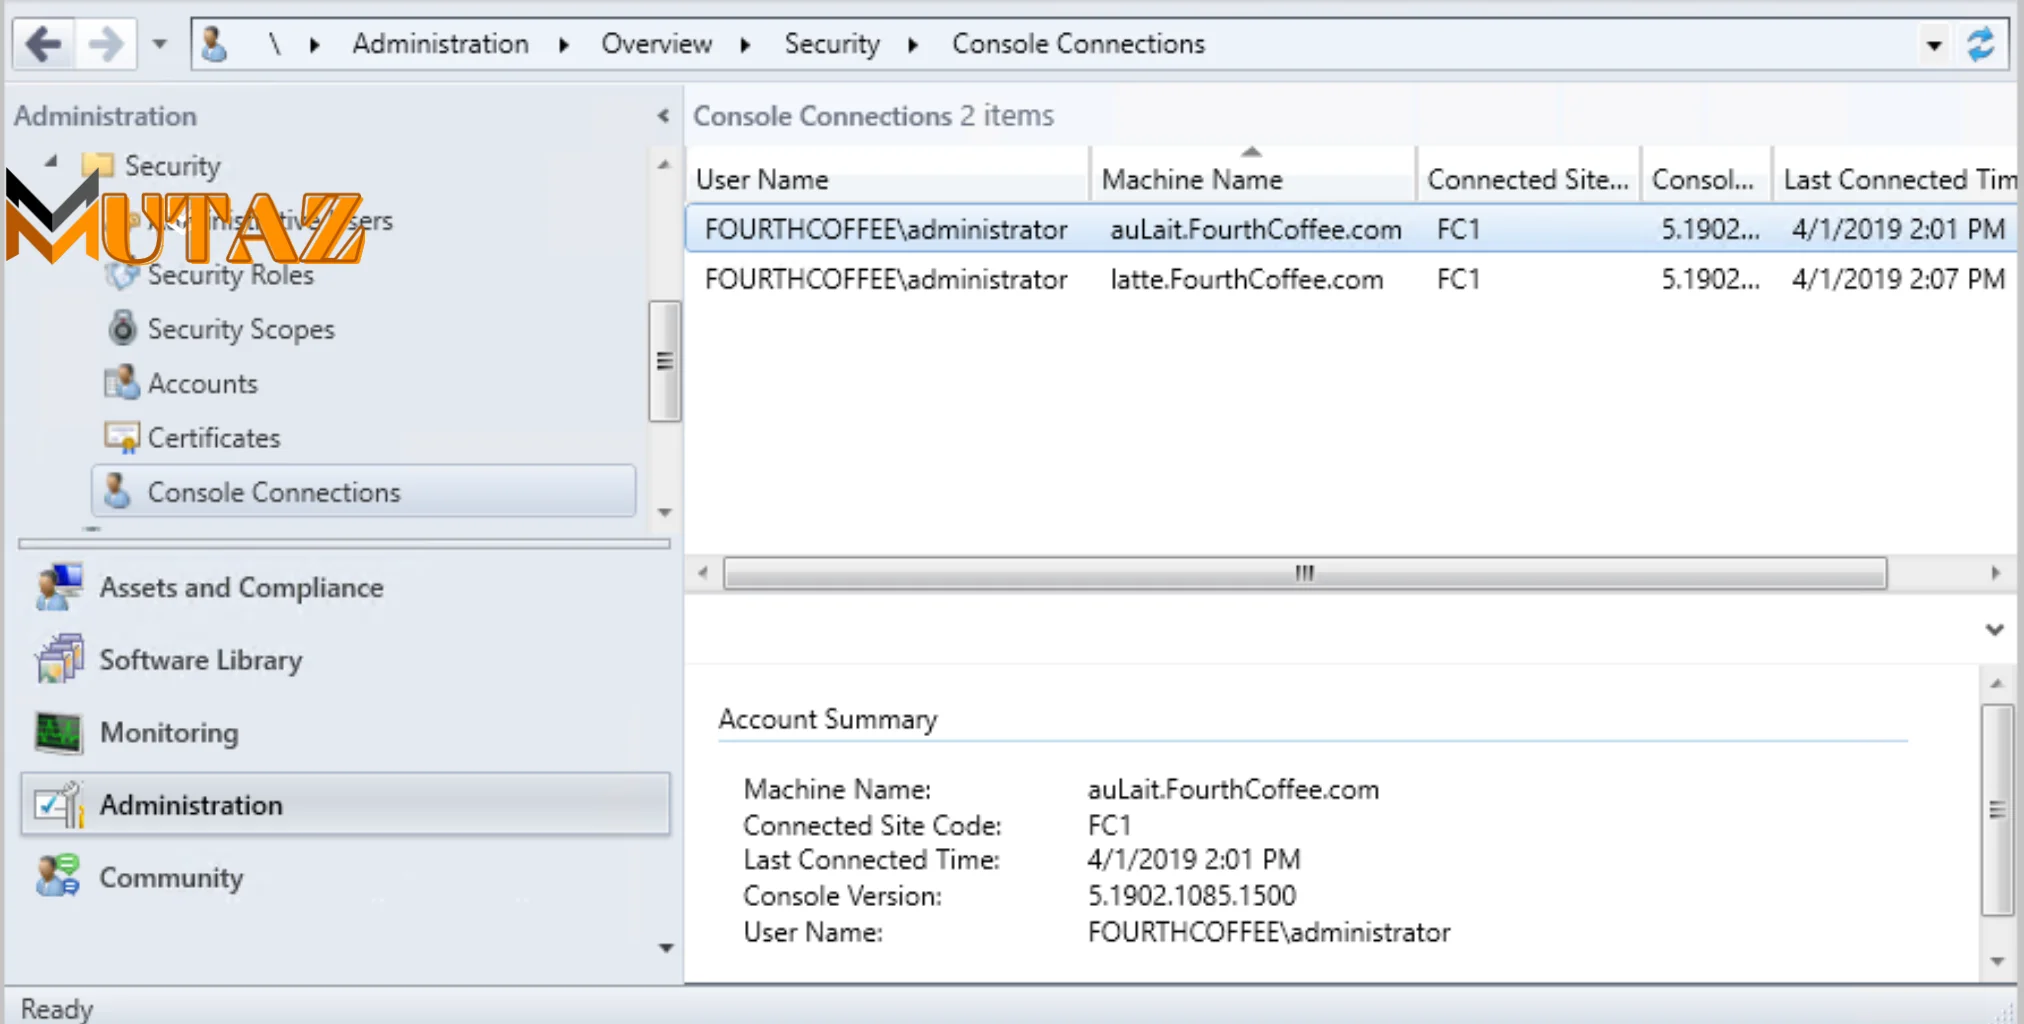Click details pane scrollbar up arrow
2024x1024 pixels.
(x=1997, y=684)
